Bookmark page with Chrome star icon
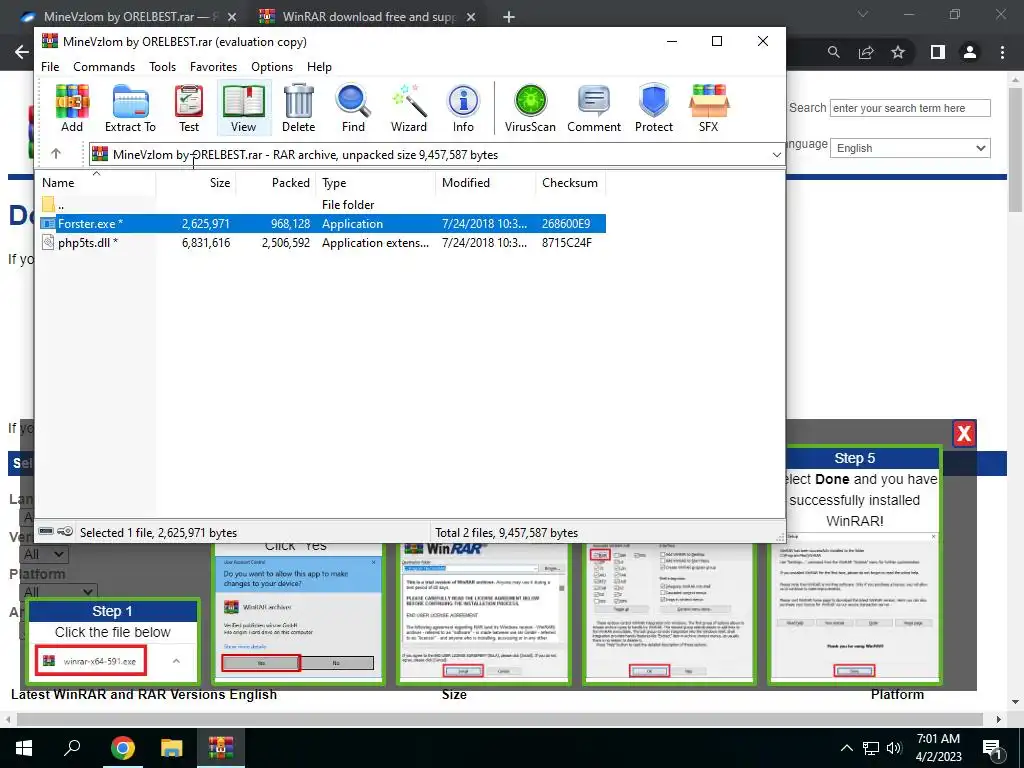 [898, 52]
